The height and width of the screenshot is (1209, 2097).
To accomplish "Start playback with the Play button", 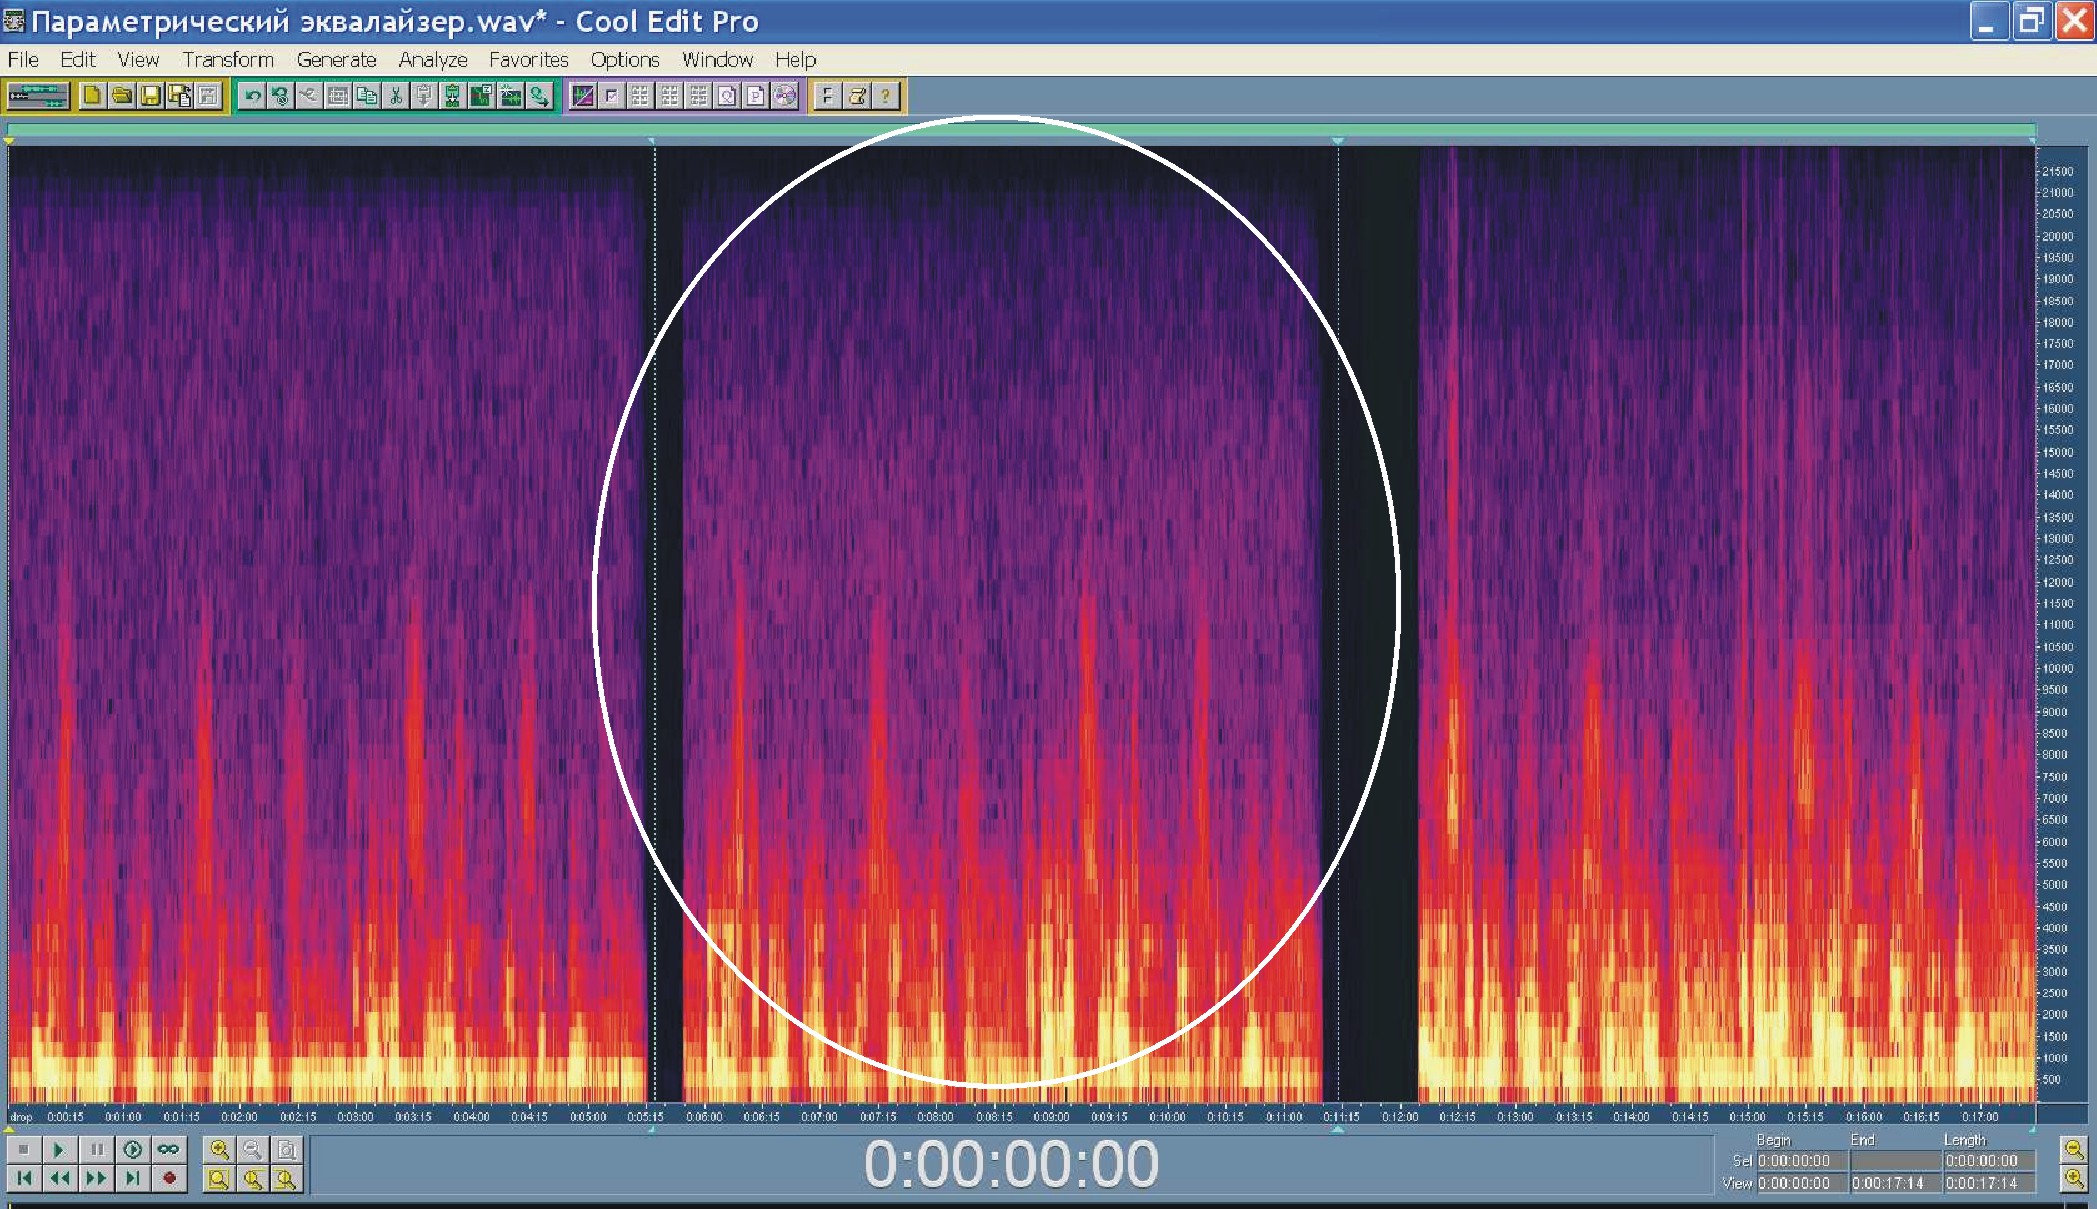I will (60, 1149).
